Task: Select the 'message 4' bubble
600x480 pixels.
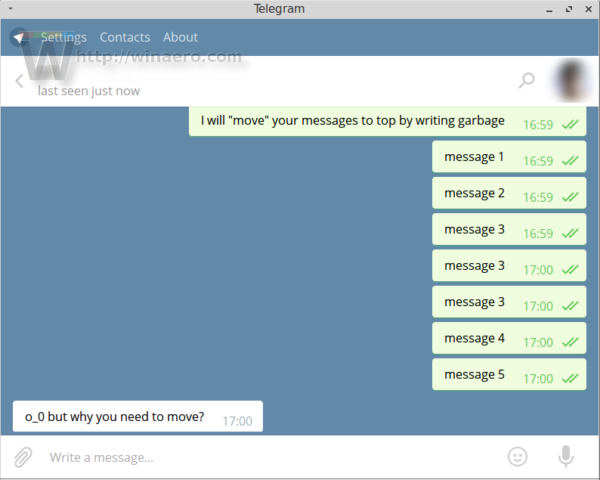Action: pyautogui.click(x=509, y=338)
